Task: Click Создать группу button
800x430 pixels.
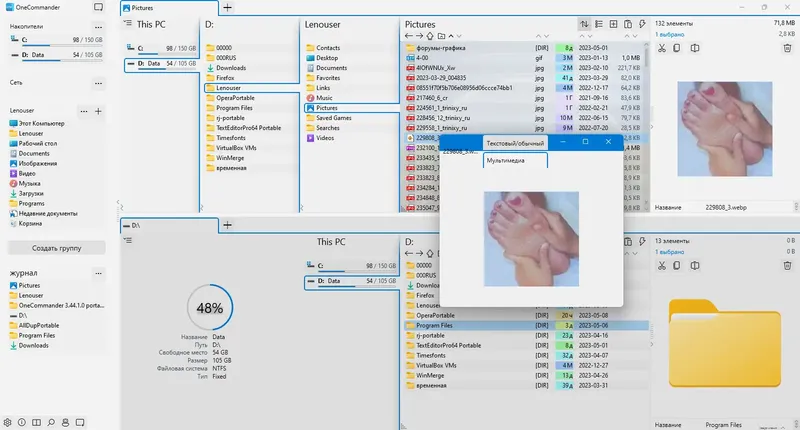Action: [57, 248]
